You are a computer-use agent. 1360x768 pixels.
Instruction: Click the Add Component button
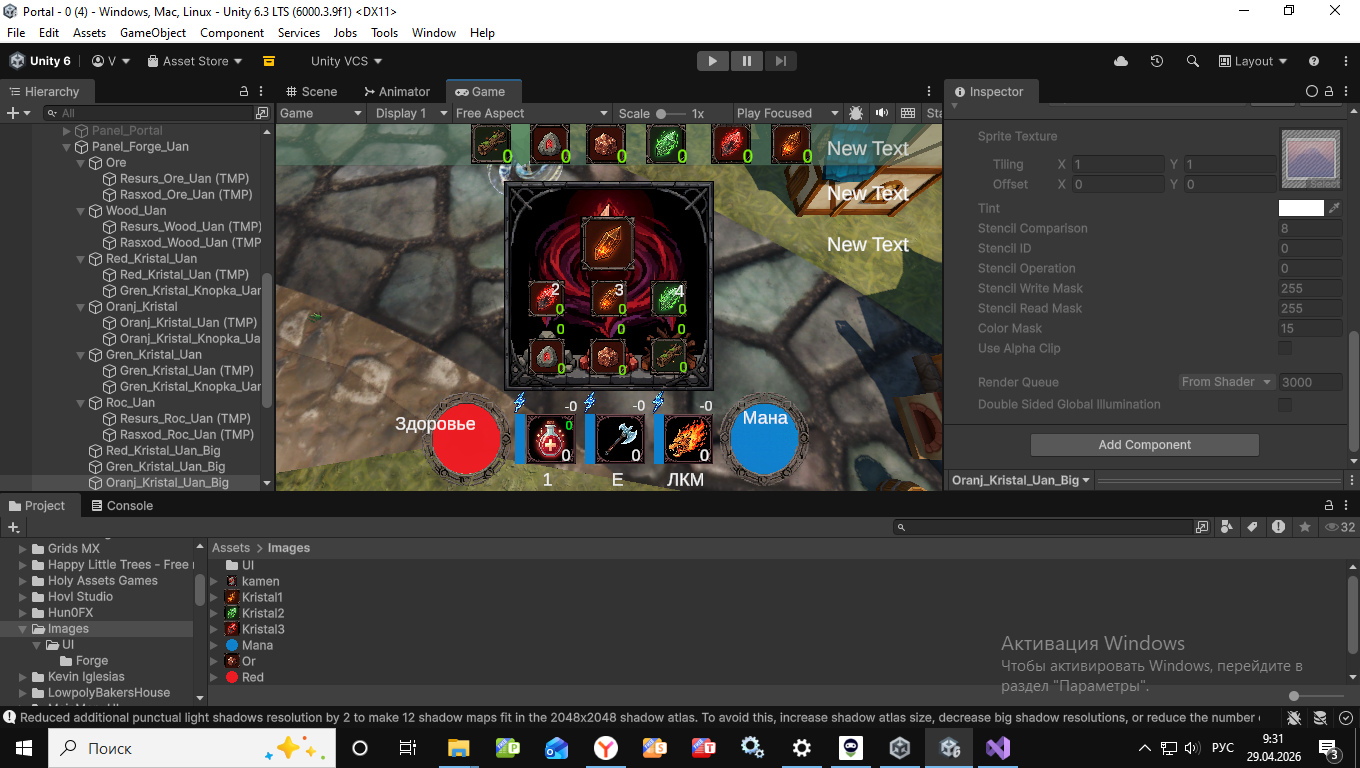pos(1145,445)
